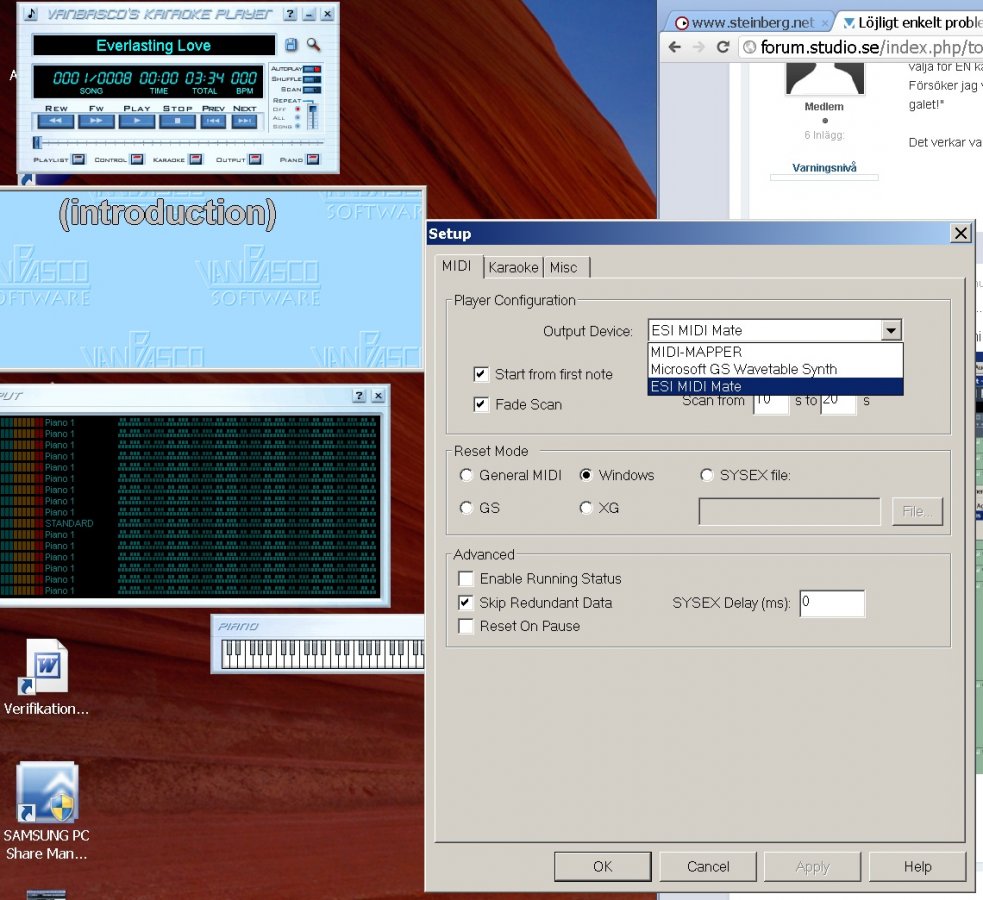The height and width of the screenshot is (900, 983).
Task: Close the Output window
Action: click(x=378, y=395)
